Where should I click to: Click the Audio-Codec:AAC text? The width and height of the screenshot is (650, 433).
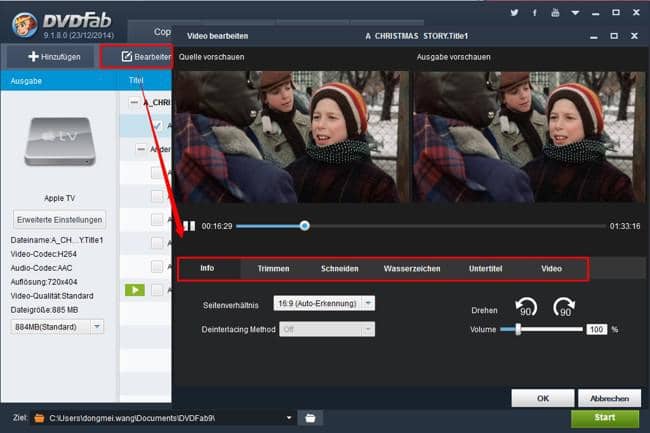[41, 268]
